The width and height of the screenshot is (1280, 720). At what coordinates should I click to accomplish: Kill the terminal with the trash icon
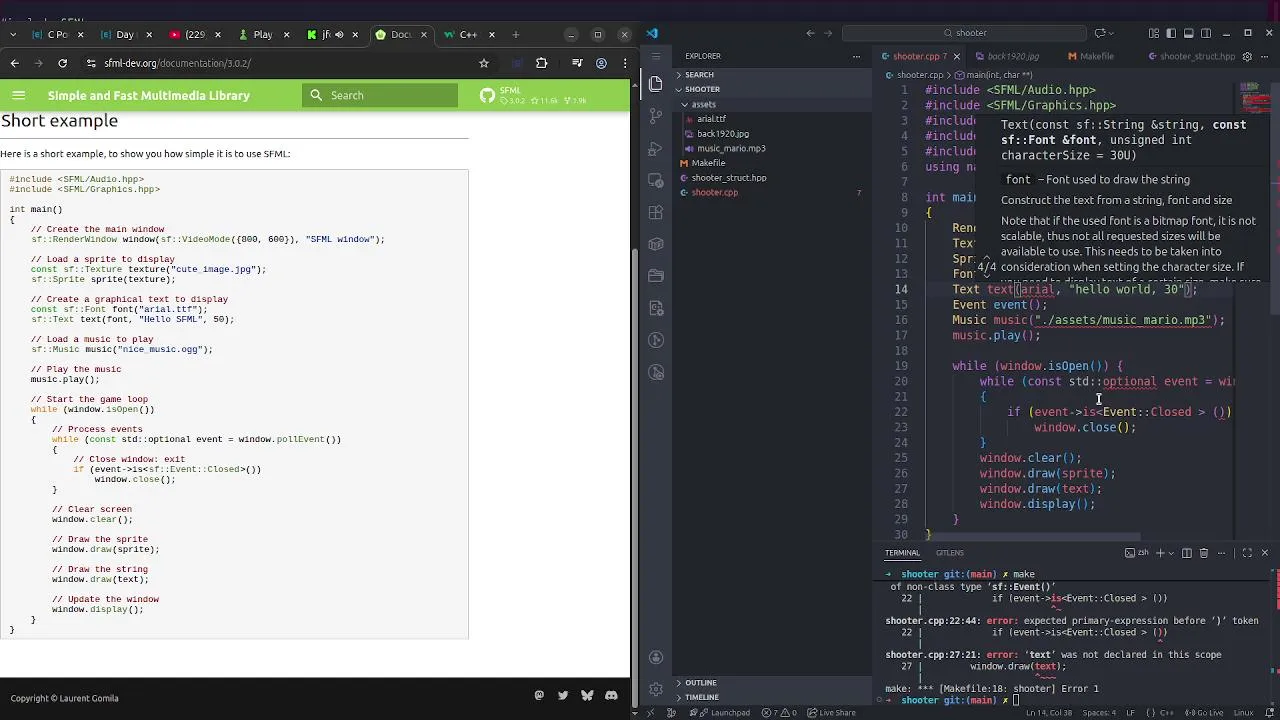(1204, 553)
